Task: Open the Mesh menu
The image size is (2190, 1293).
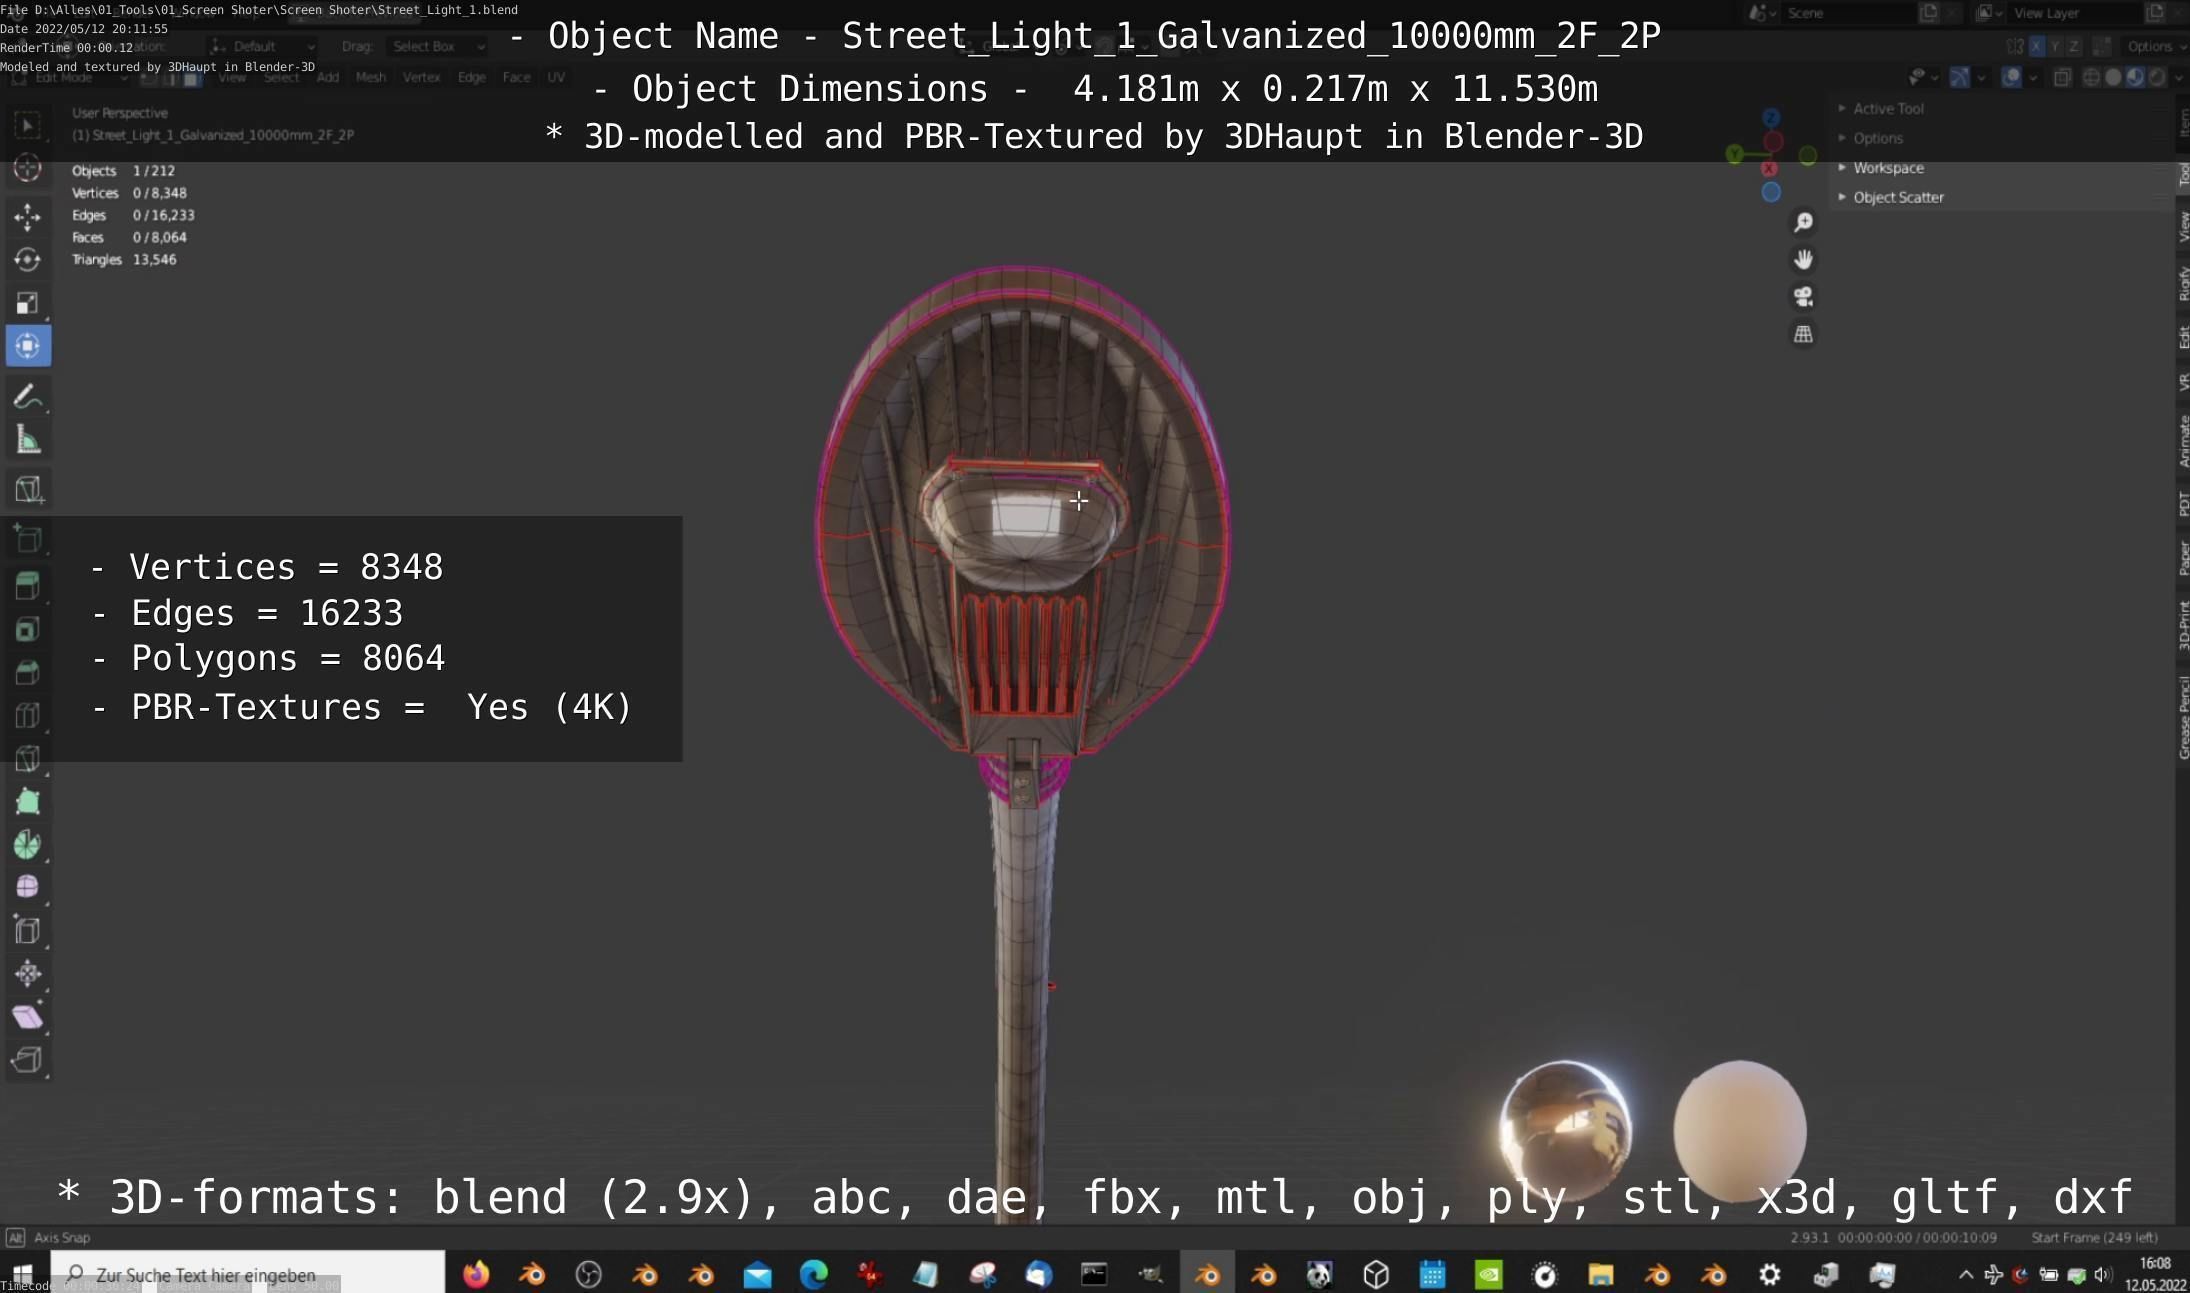Action: point(370,77)
